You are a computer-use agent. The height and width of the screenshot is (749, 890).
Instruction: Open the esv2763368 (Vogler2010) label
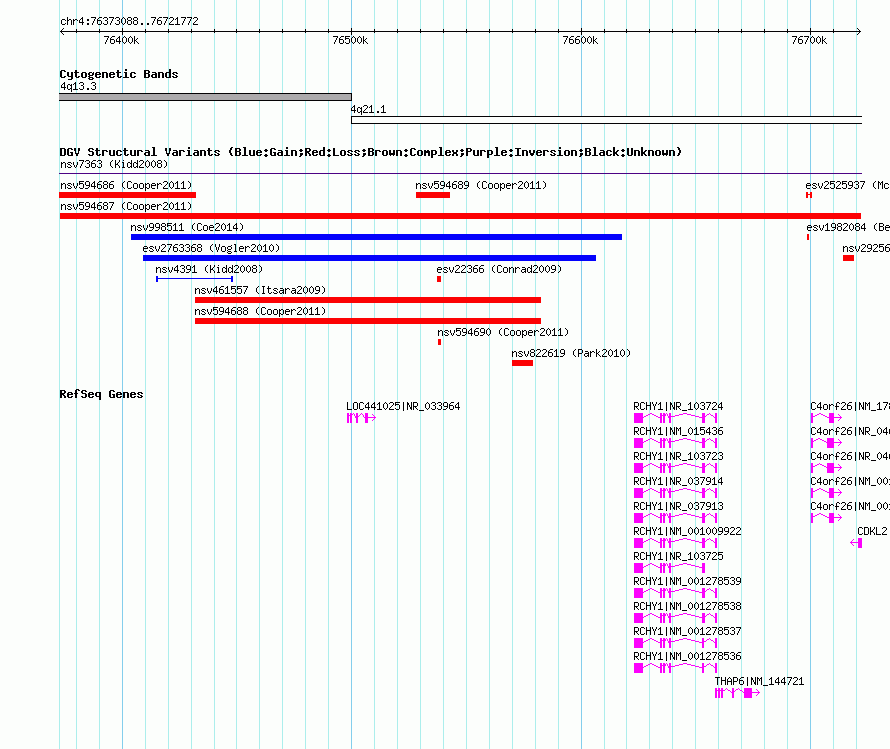211,248
